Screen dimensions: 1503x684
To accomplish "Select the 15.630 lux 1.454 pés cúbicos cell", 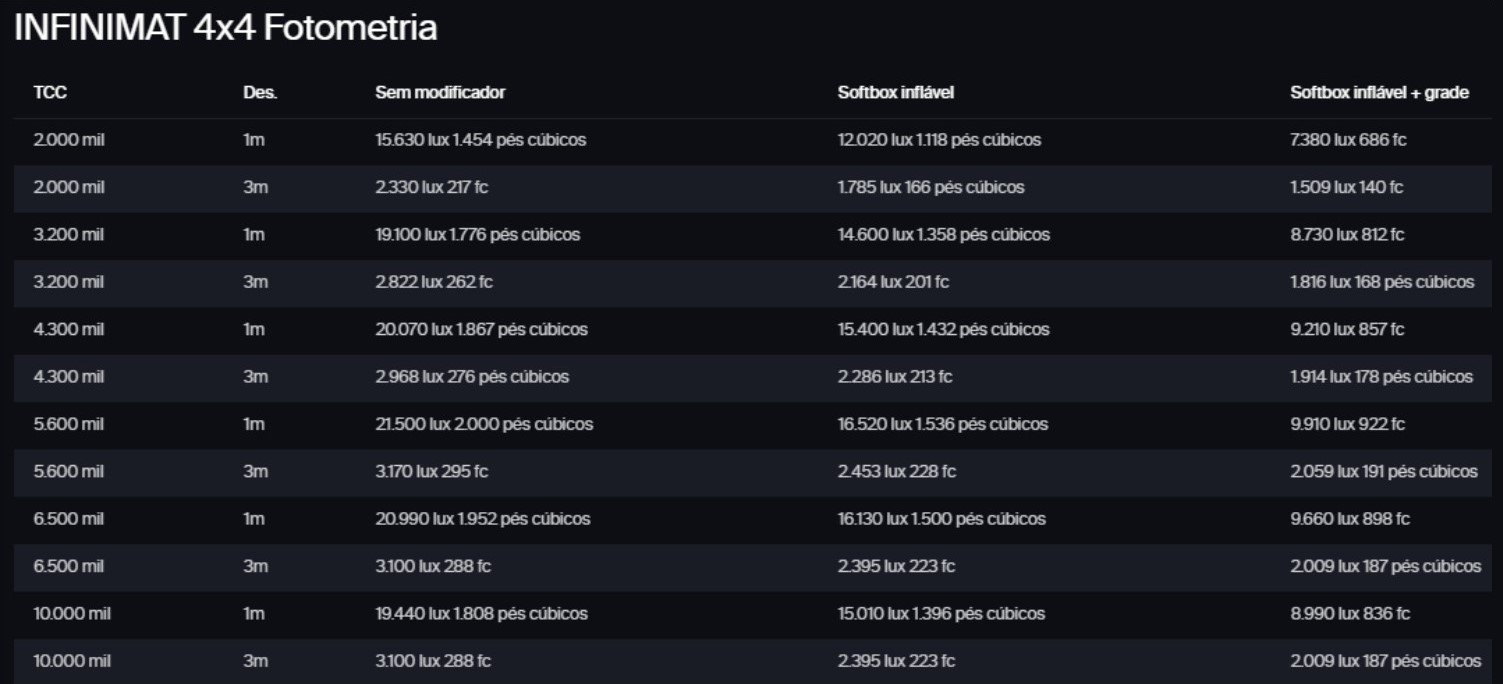I will (x=480, y=140).
